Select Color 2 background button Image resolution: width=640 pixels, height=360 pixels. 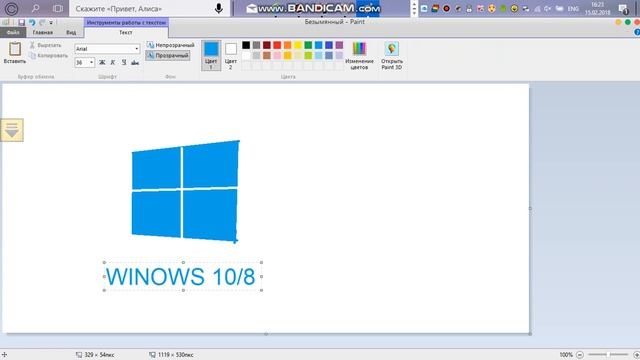231,56
